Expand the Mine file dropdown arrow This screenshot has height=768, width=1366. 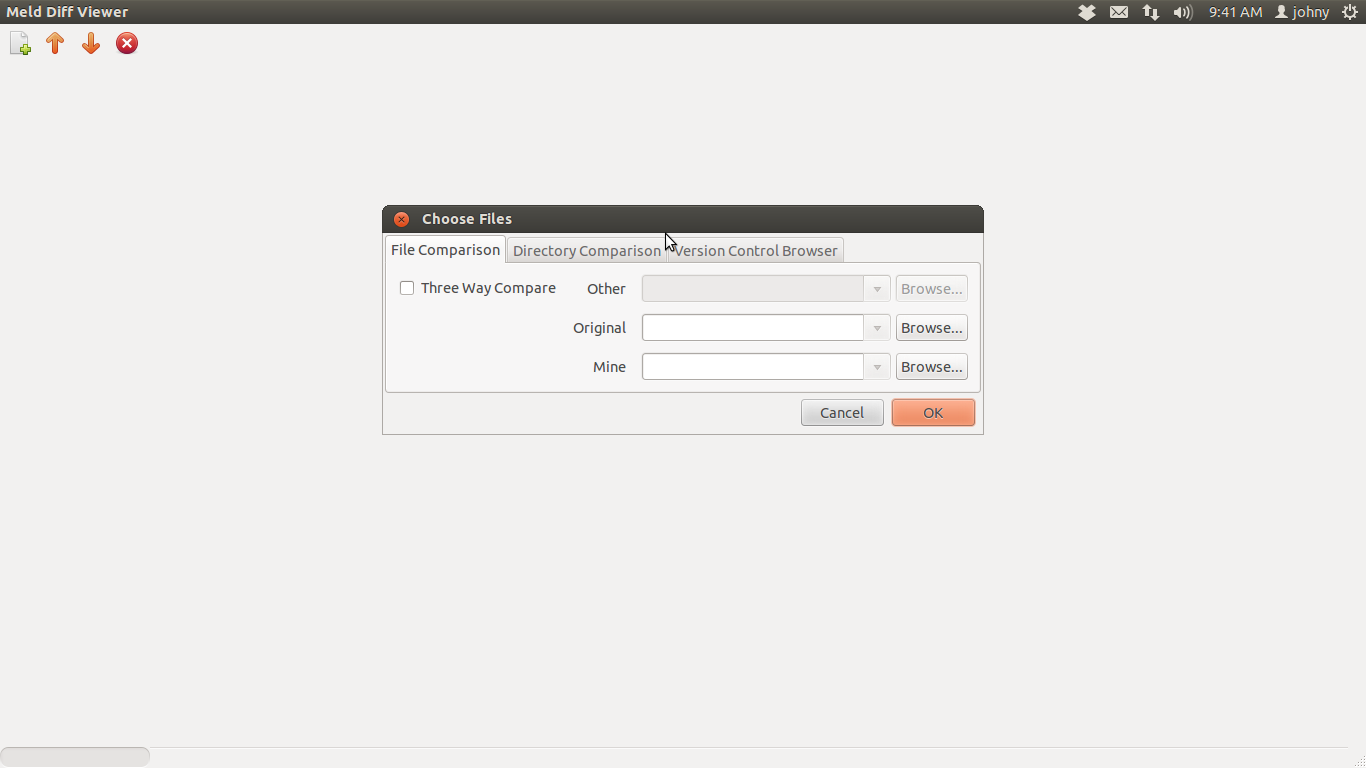[877, 367]
